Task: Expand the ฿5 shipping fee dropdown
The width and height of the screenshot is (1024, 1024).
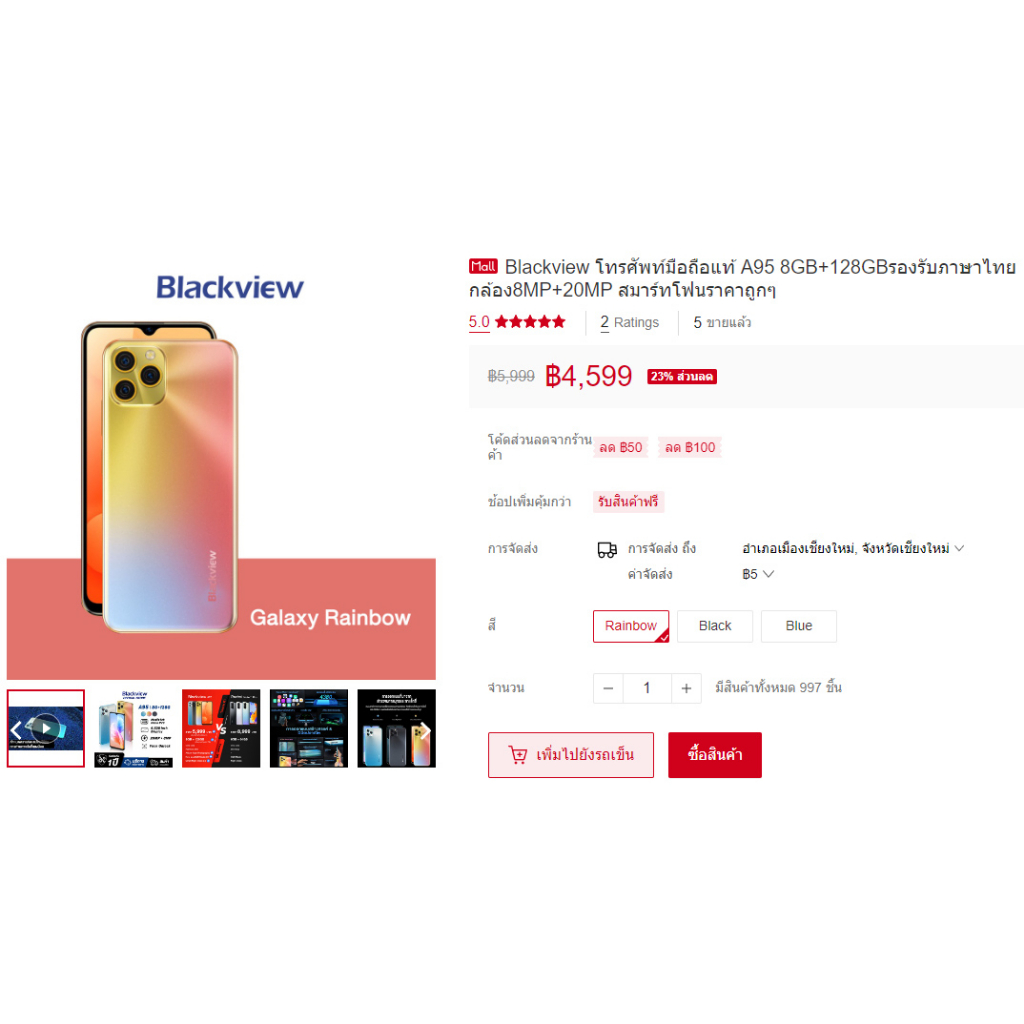Action: (758, 575)
